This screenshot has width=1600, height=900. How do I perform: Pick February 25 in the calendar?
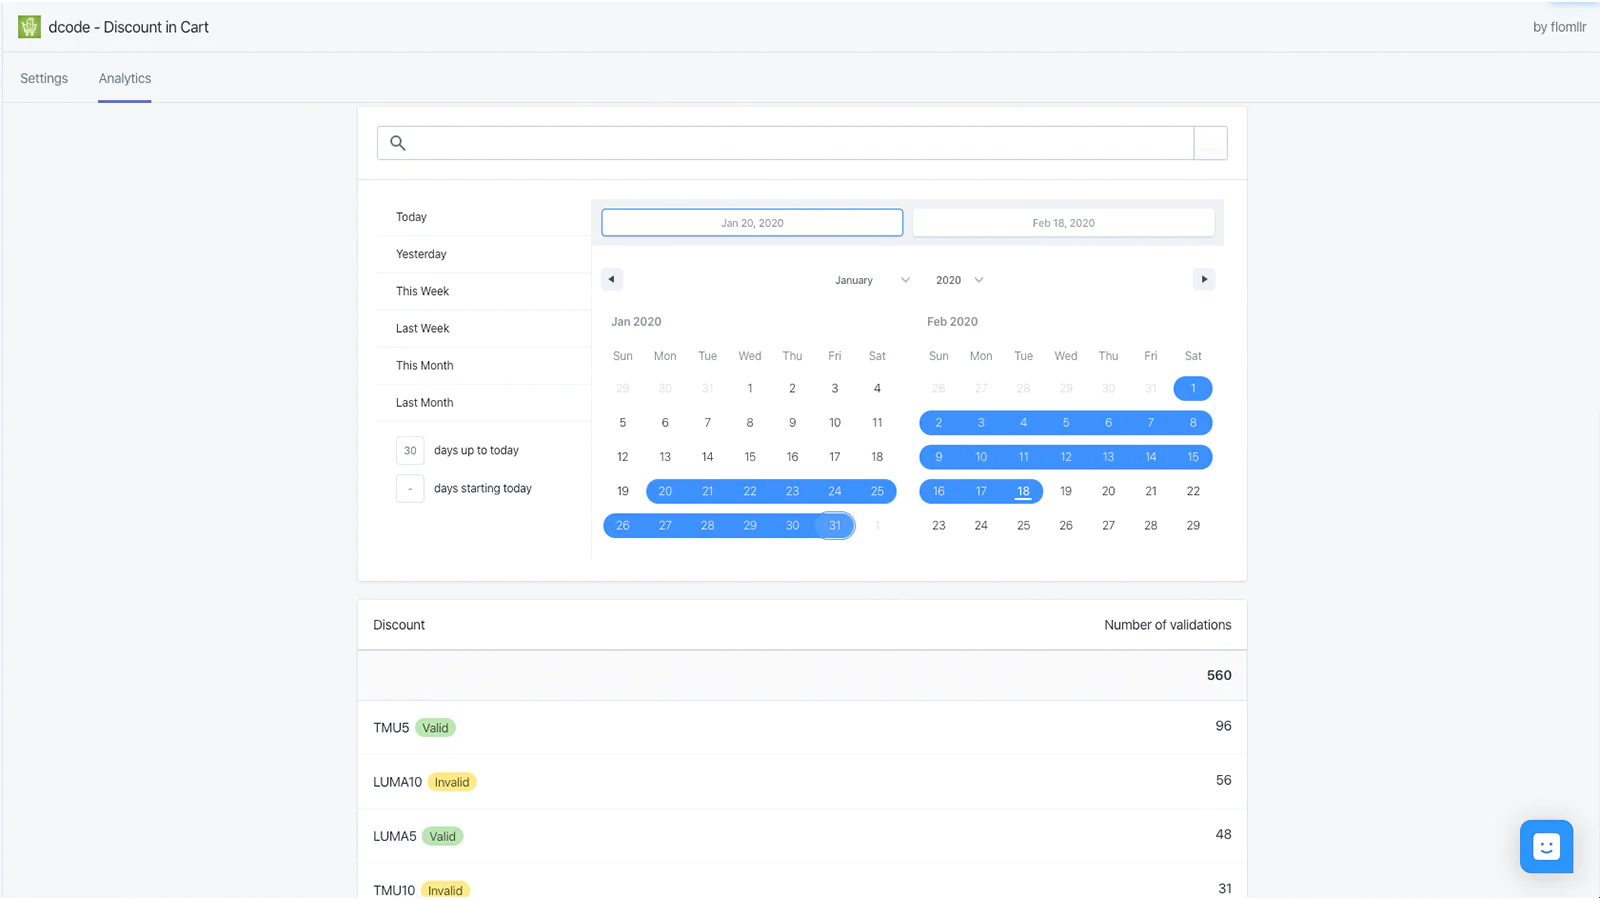click(1023, 526)
